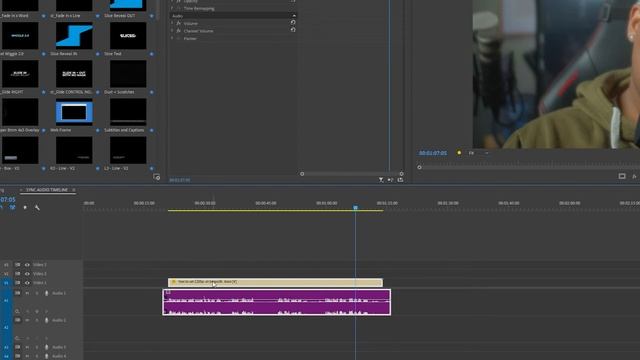The image size is (640, 360).
Task: Click the info dot under Slice Reveal IN
Action: 98,54
